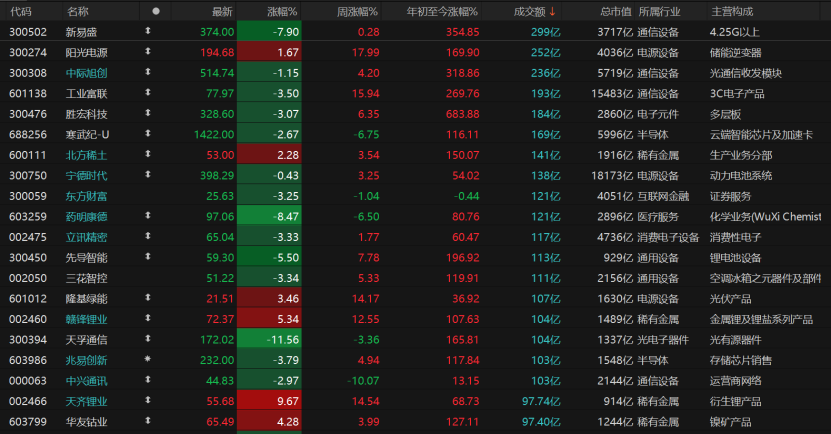Click the 所属行业 column header
831x434 pixels.
664,11
